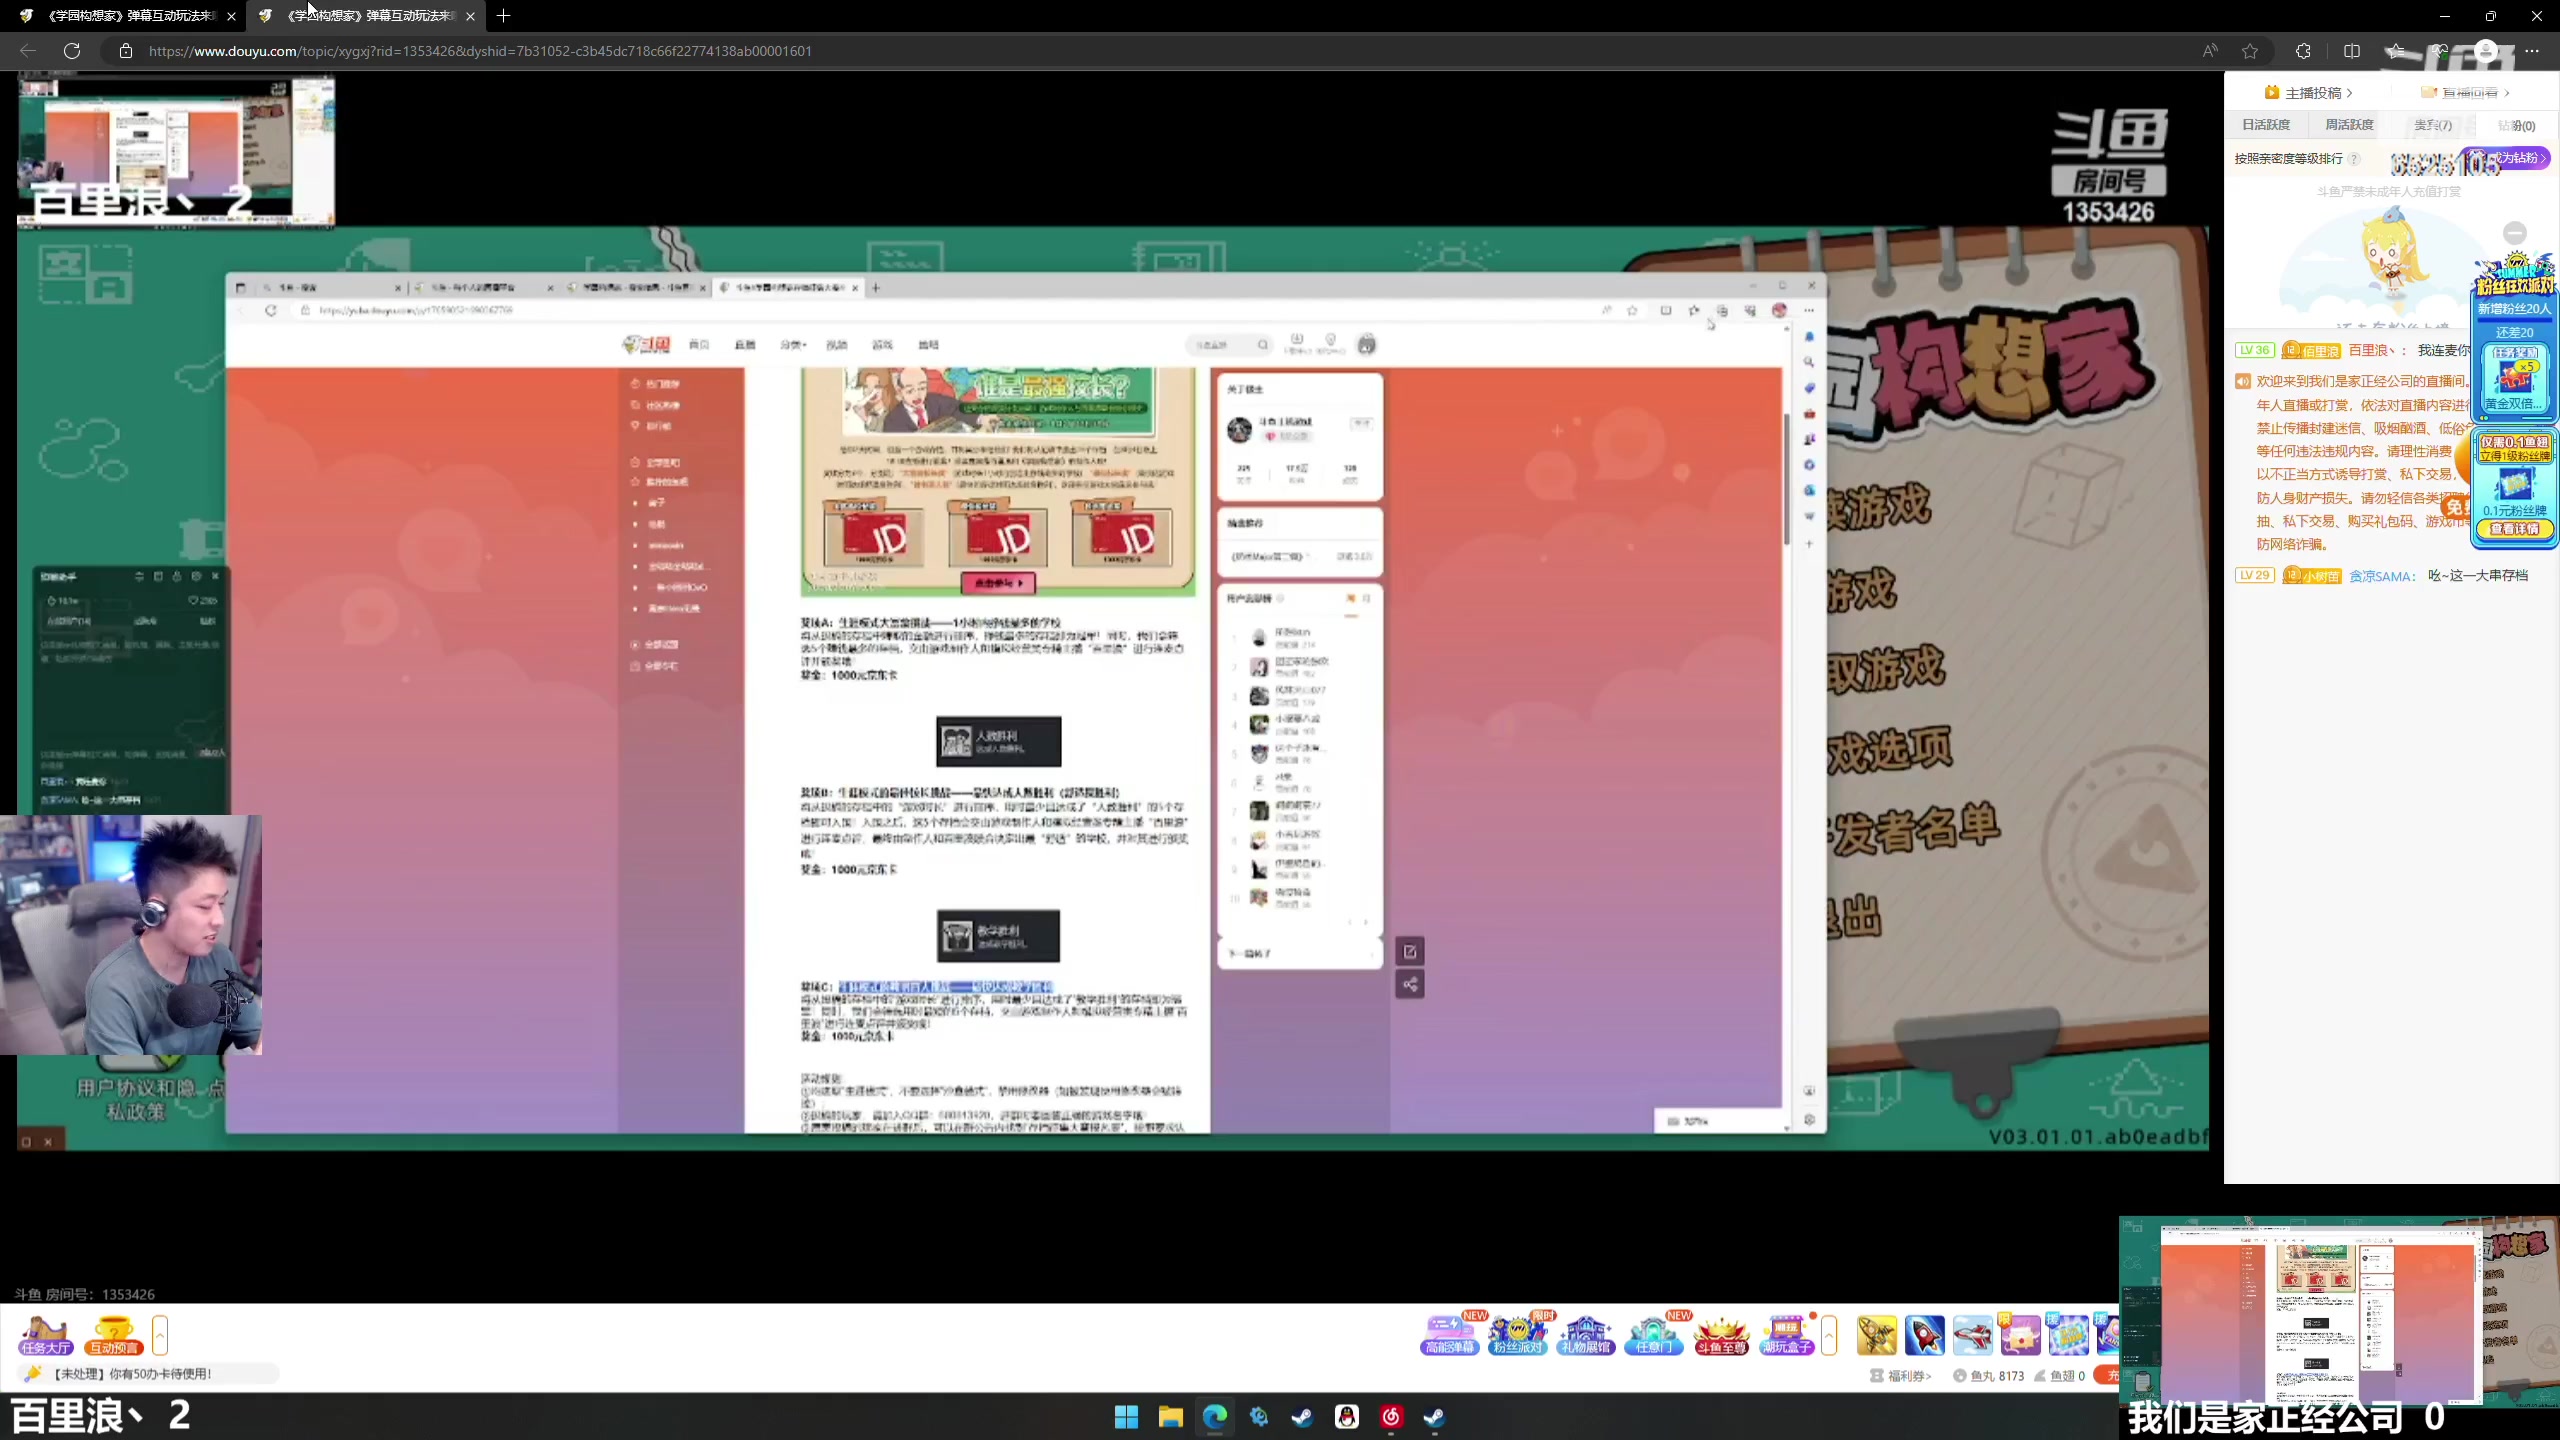Close the first browser tab
This screenshot has width=2560, height=1440.
click(231, 16)
